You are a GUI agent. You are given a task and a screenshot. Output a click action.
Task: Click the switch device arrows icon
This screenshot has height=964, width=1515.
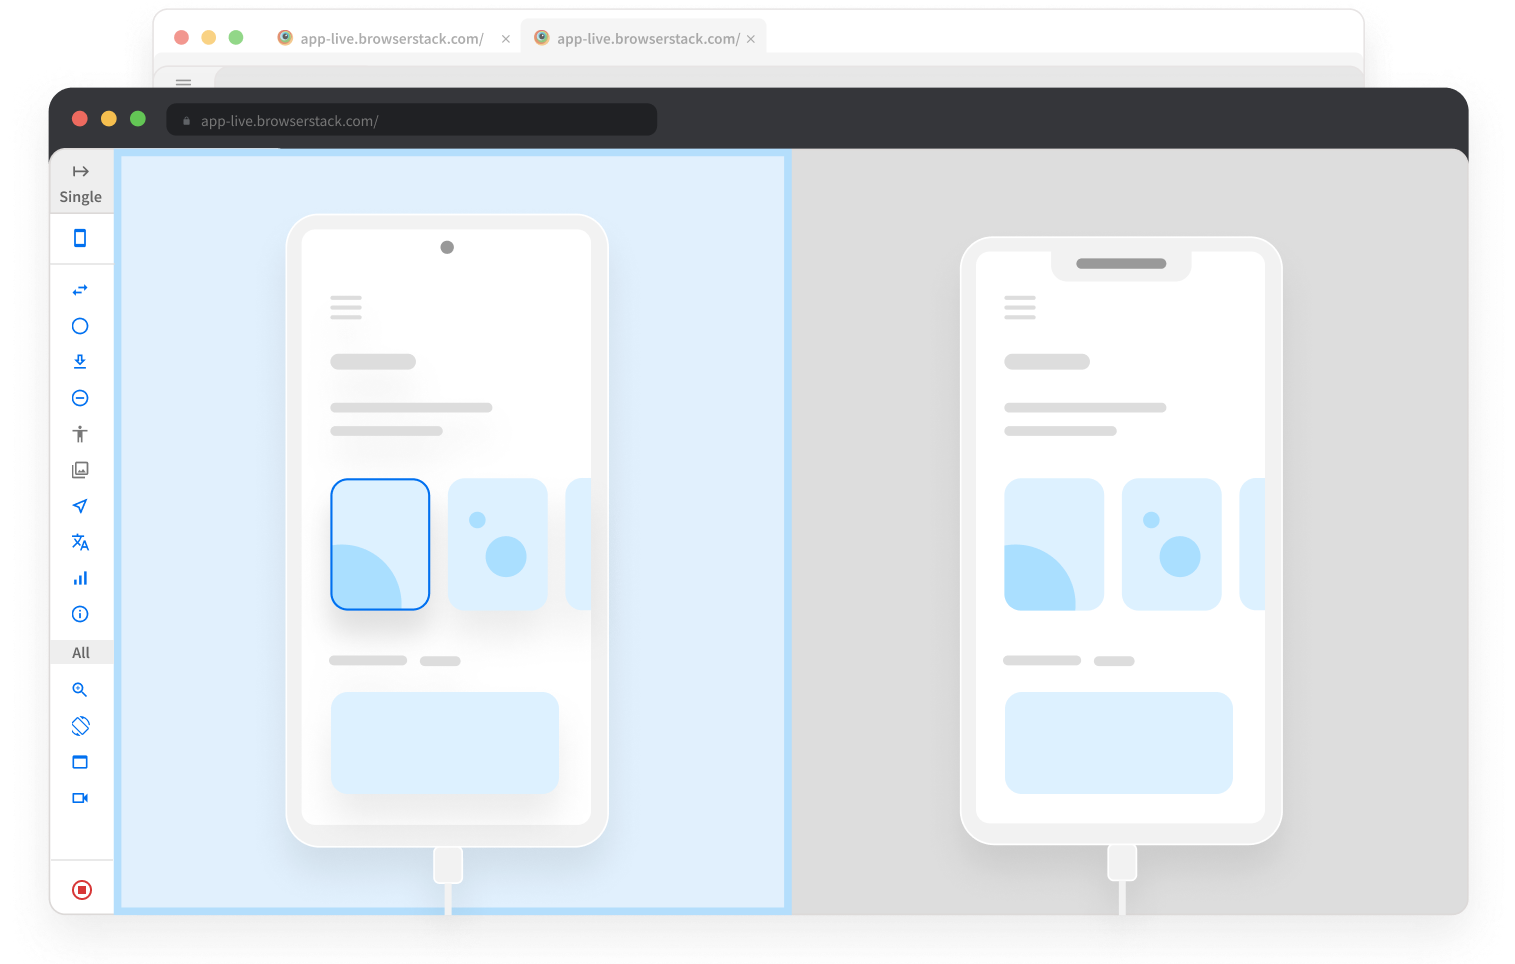80,290
